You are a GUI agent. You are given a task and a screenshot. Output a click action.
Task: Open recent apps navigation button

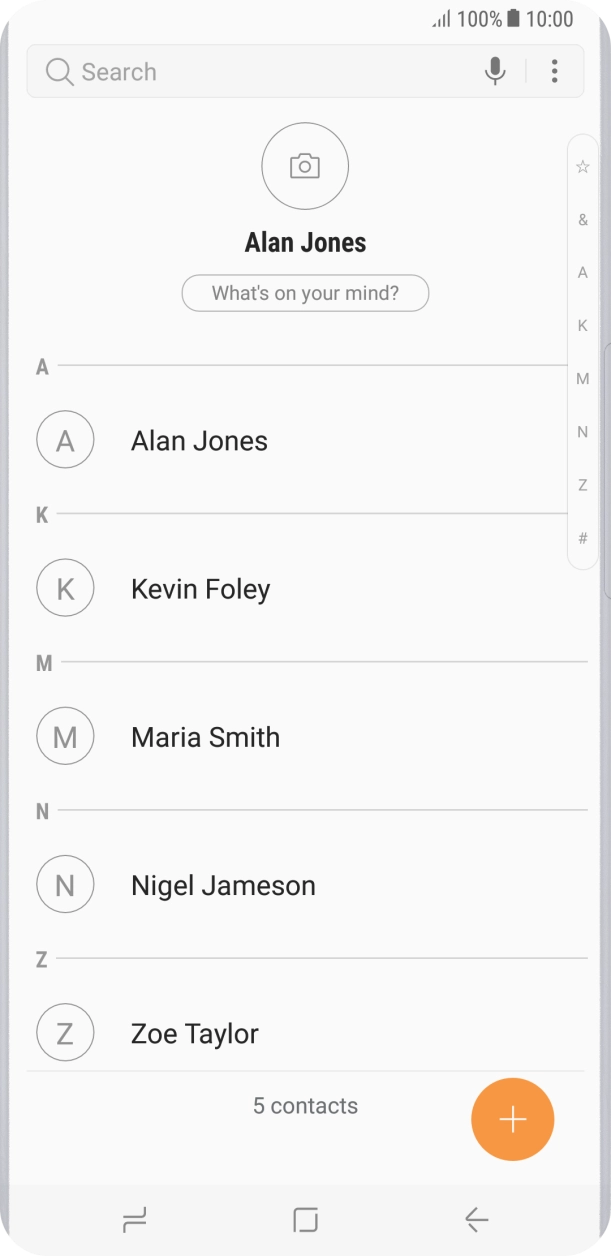point(134,1219)
